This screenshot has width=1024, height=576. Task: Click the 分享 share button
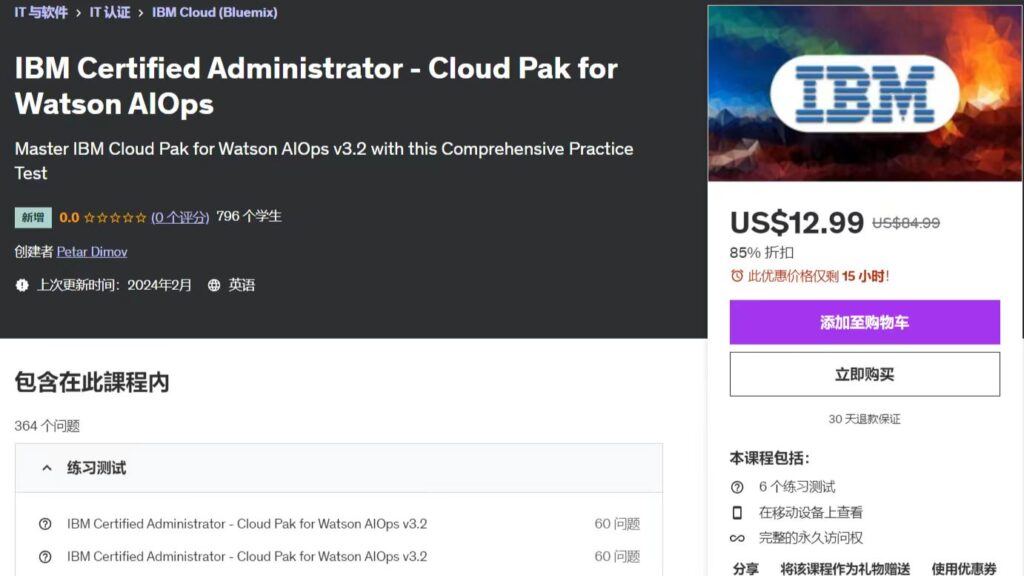745,568
